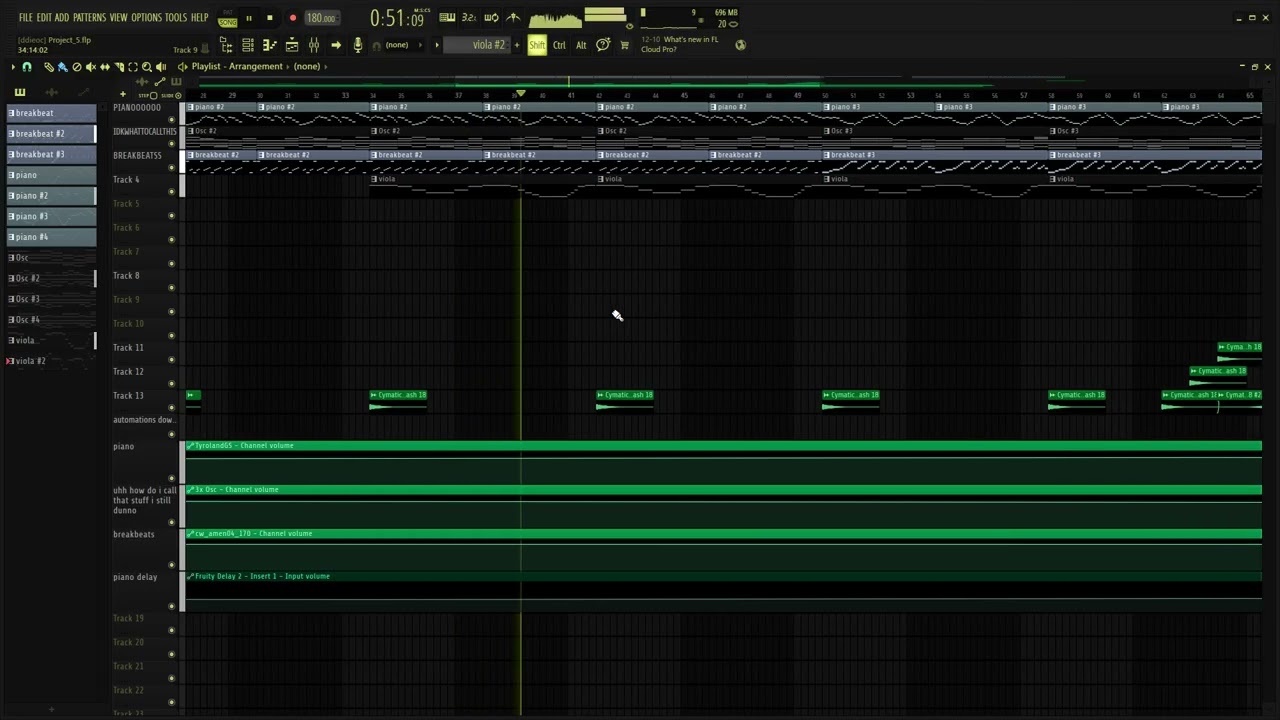Viewport: 1280px width, 720px height.
Task: Click the 3.2x countdown before recording icon
Action: [469, 17]
